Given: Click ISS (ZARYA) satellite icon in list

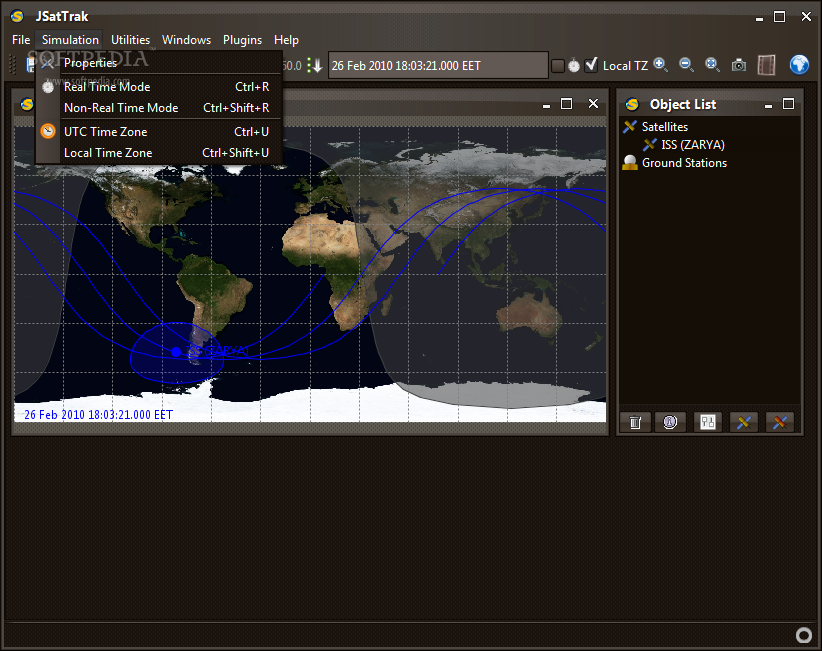Looking at the screenshot, I should pyautogui.click(x=650, y=145).
